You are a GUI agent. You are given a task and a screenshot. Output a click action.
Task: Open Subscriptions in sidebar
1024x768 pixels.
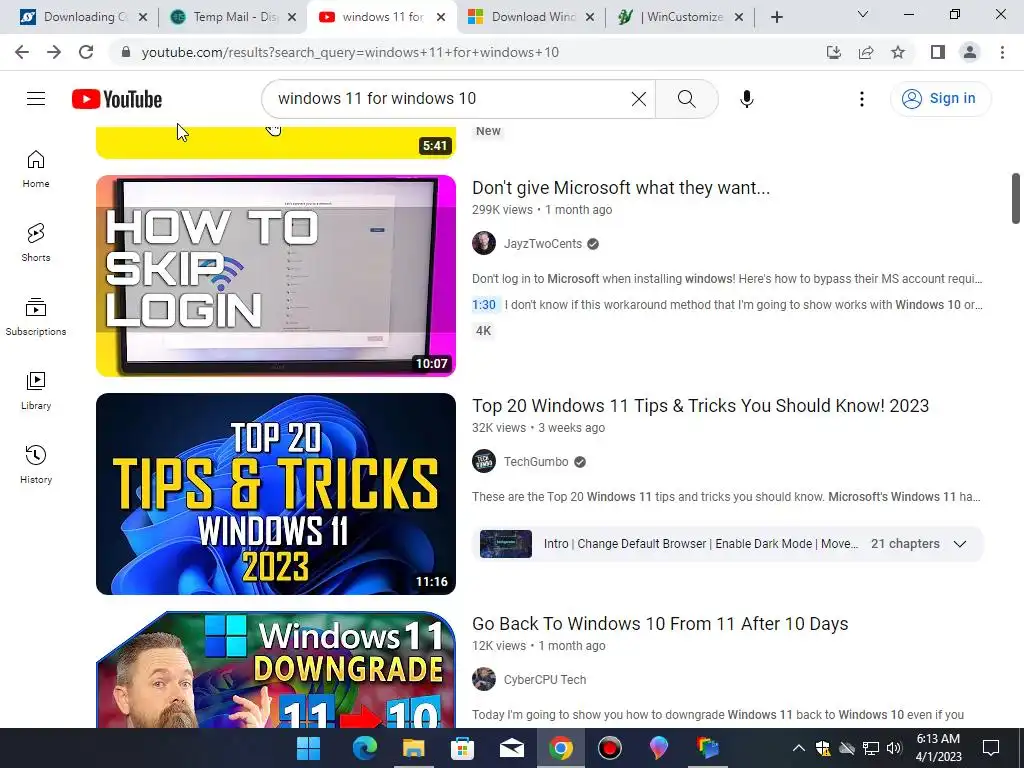click(36, 317)
